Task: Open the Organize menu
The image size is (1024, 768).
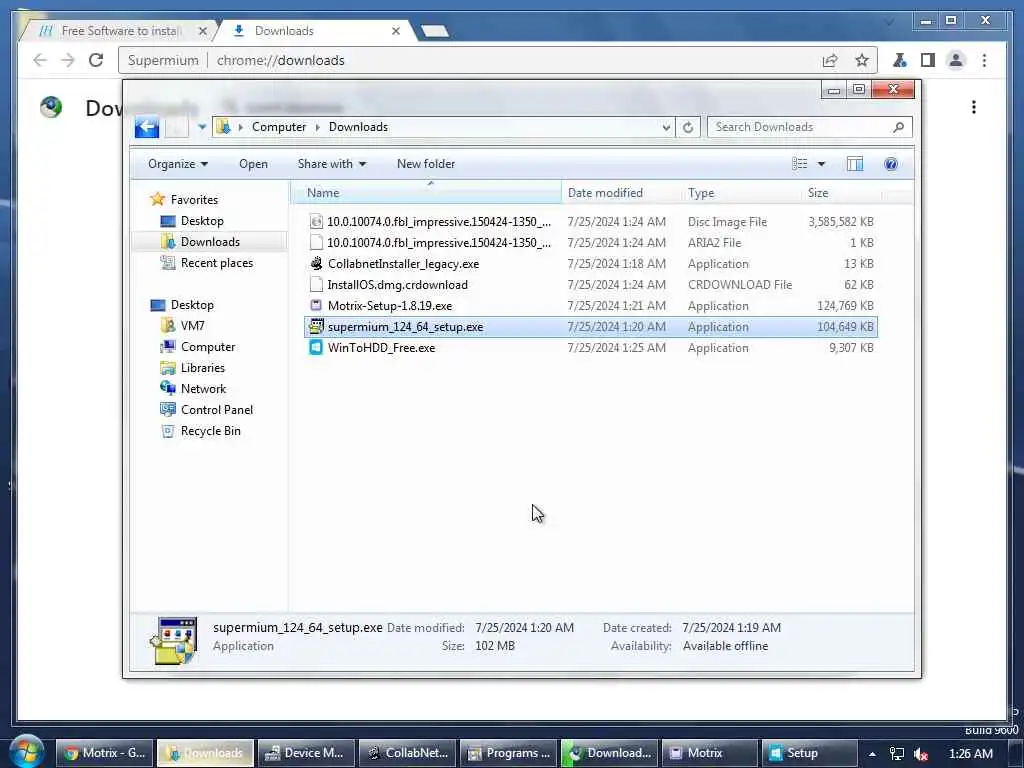Action: [x=178, y=164]
